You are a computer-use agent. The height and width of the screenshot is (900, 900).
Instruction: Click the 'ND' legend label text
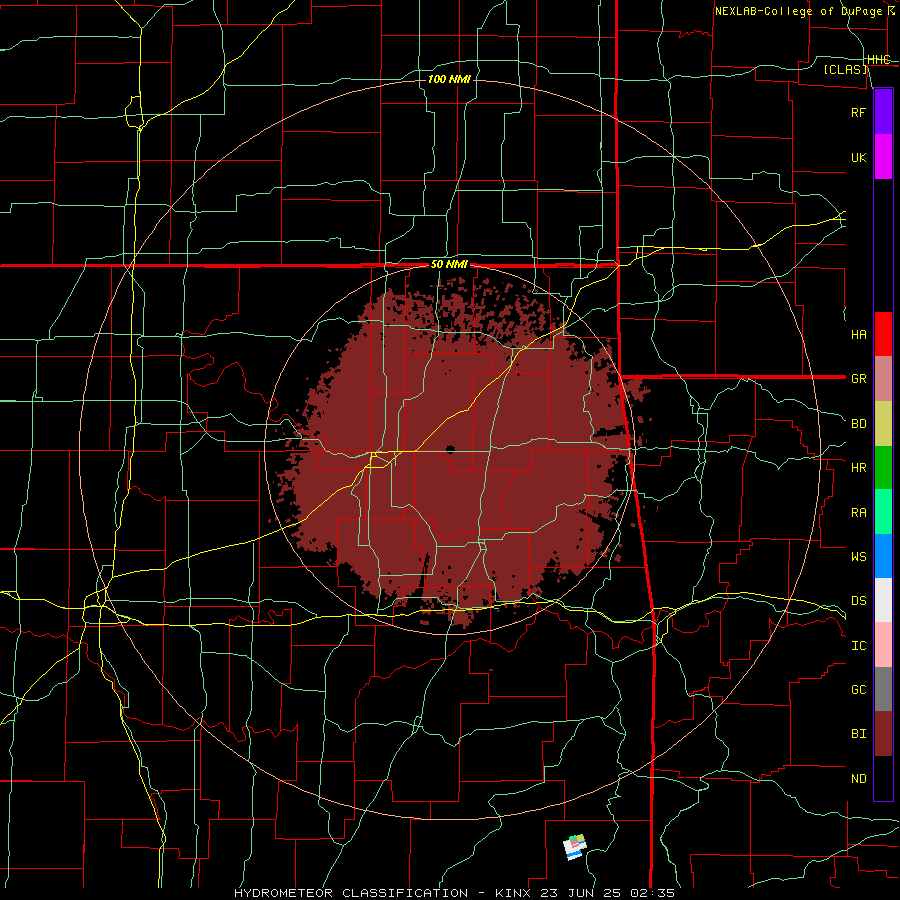tap(858, 779)
